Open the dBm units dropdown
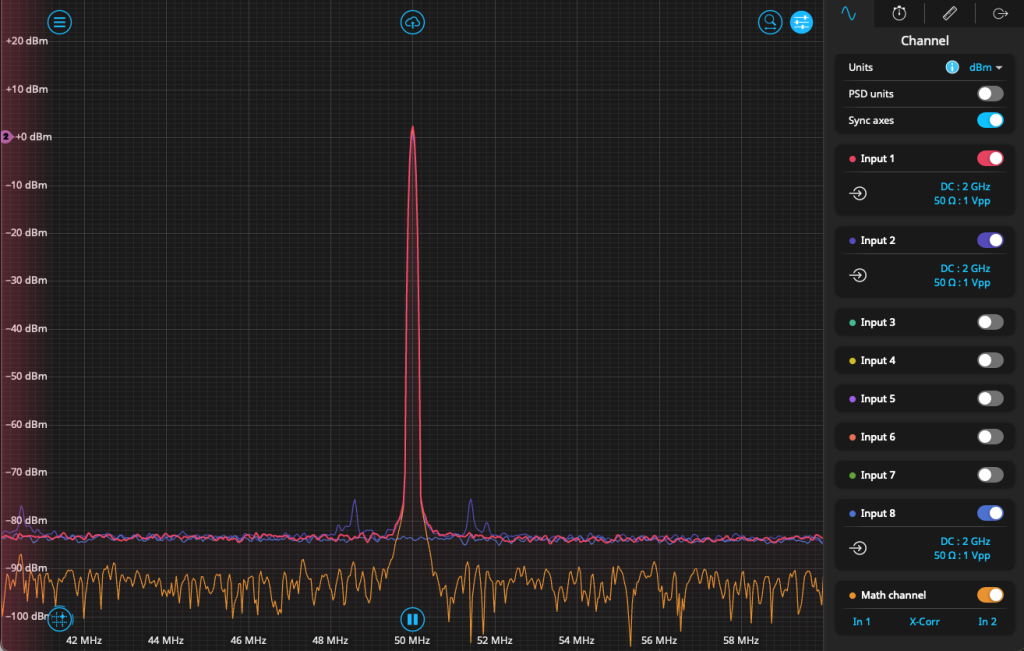Image resolution: width=1024 pixels, height=651 pixels. point(985,67)
